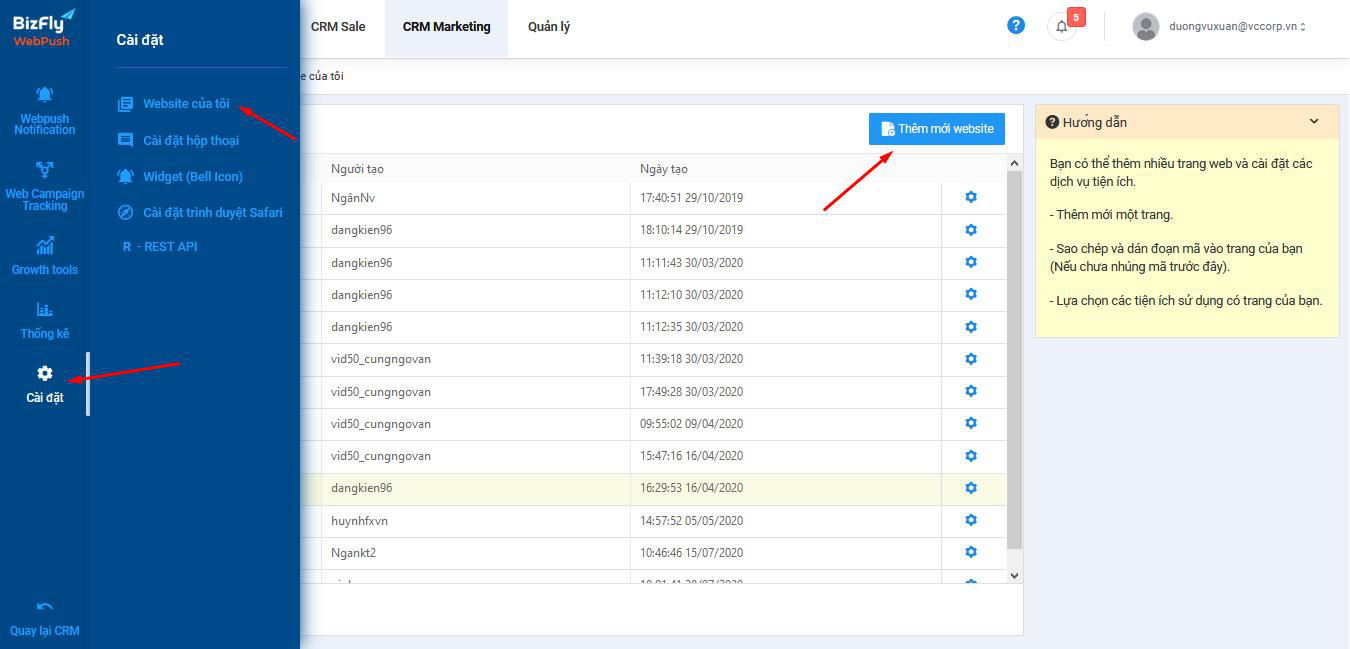Open Web Campaign Tracking in sidebar
Screen dimensions: 1350x649
coord(44,185)
